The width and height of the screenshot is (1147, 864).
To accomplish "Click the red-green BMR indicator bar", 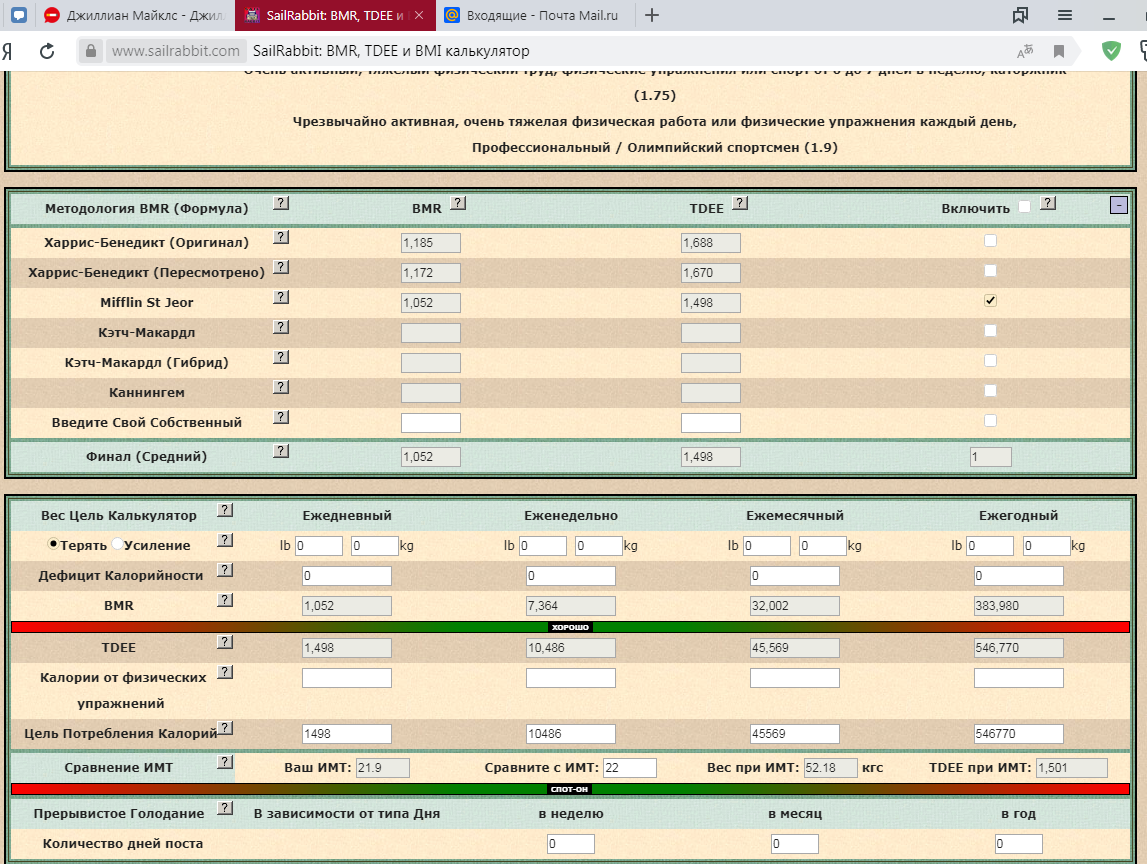I will click(570, 627).
